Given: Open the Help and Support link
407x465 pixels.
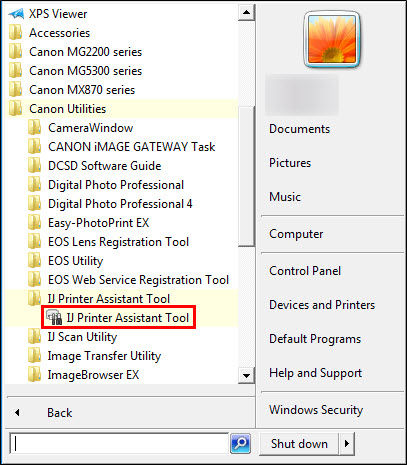Looking at the screenshot, I should (315, 373).
